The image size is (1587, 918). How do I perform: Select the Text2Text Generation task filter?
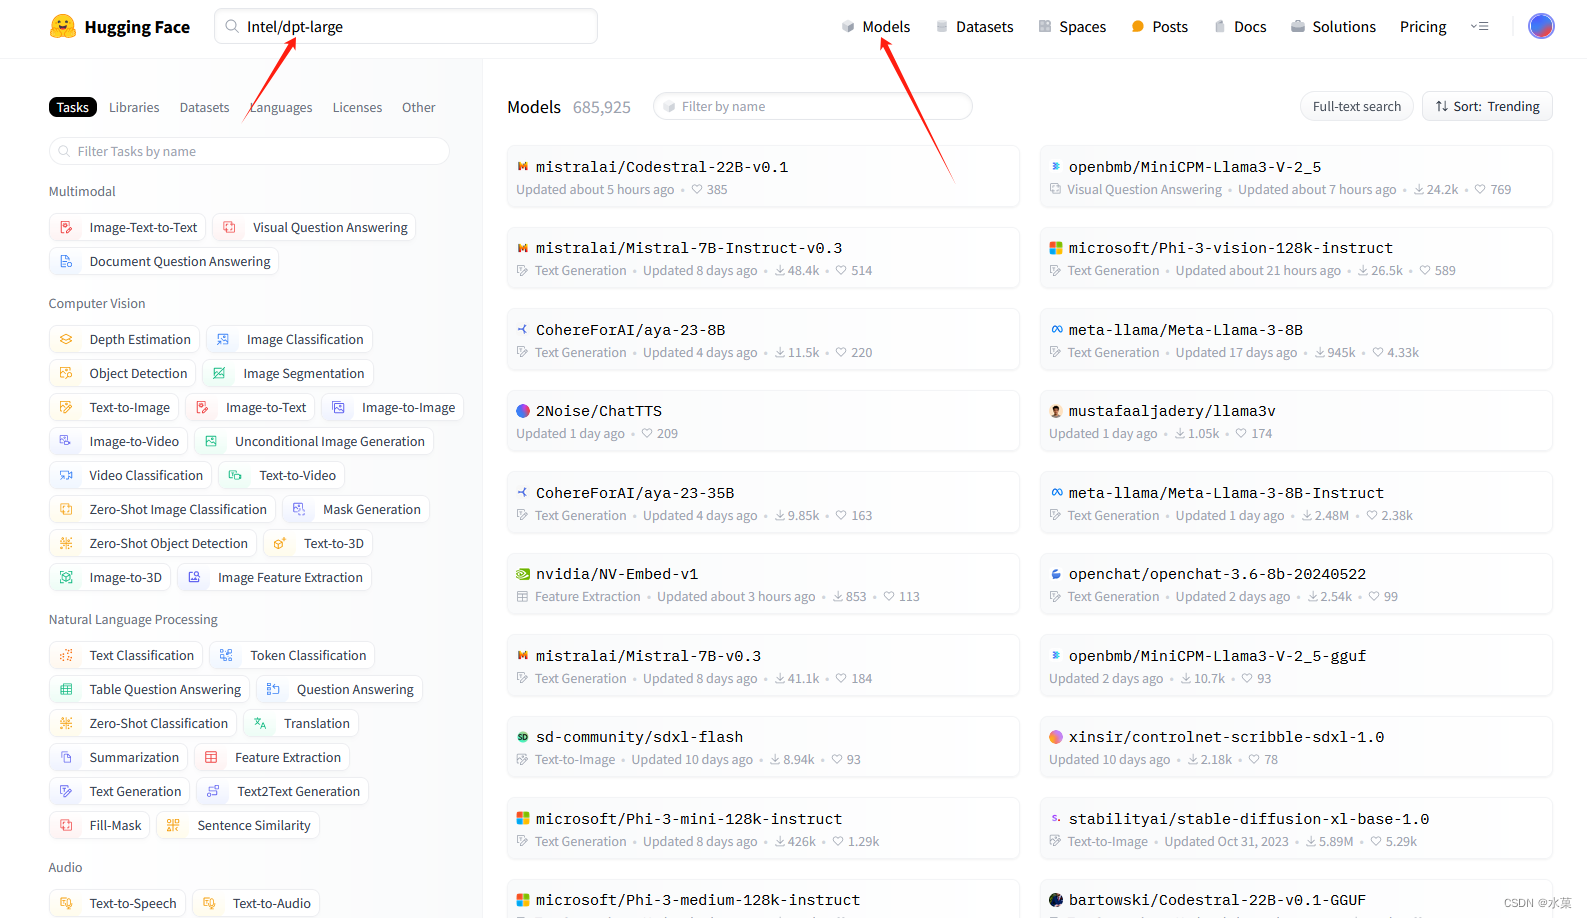[x=283, y=791]
